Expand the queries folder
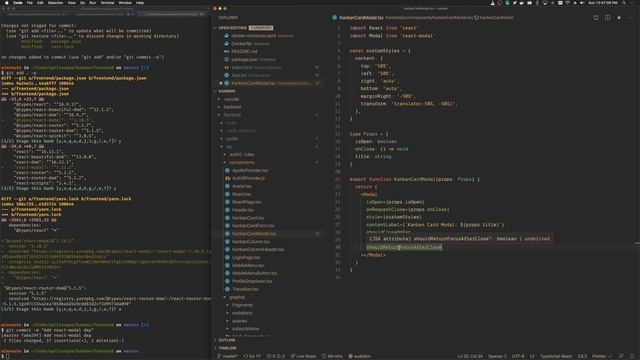Viewport: 640px width, 360px height. coord(239,321)
